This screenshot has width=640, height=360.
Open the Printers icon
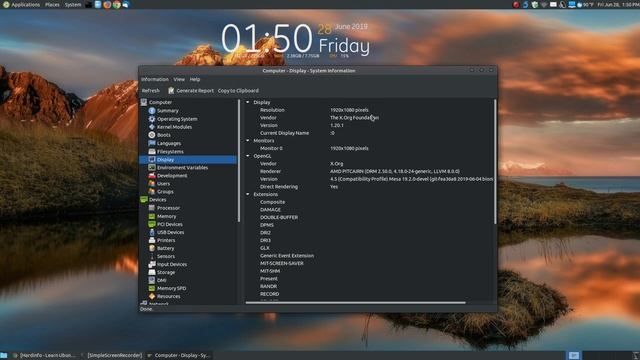click(x=152, y=240)
